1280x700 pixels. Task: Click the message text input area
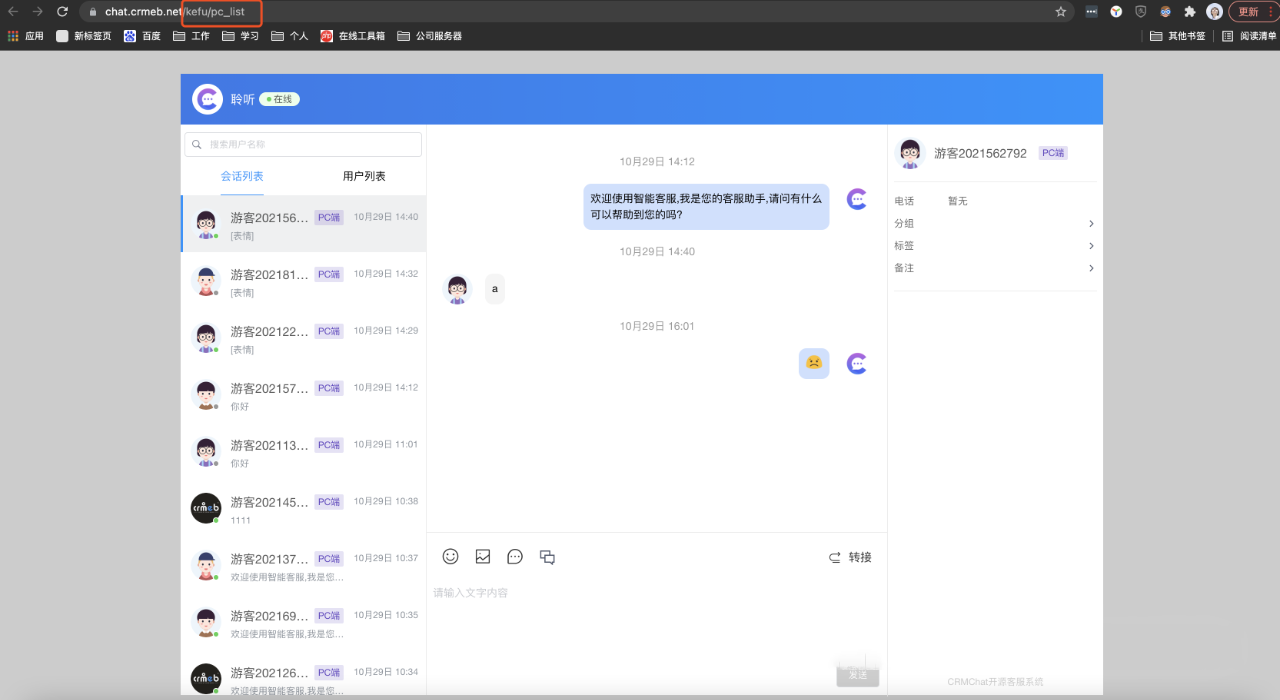[x=656, y=620]
